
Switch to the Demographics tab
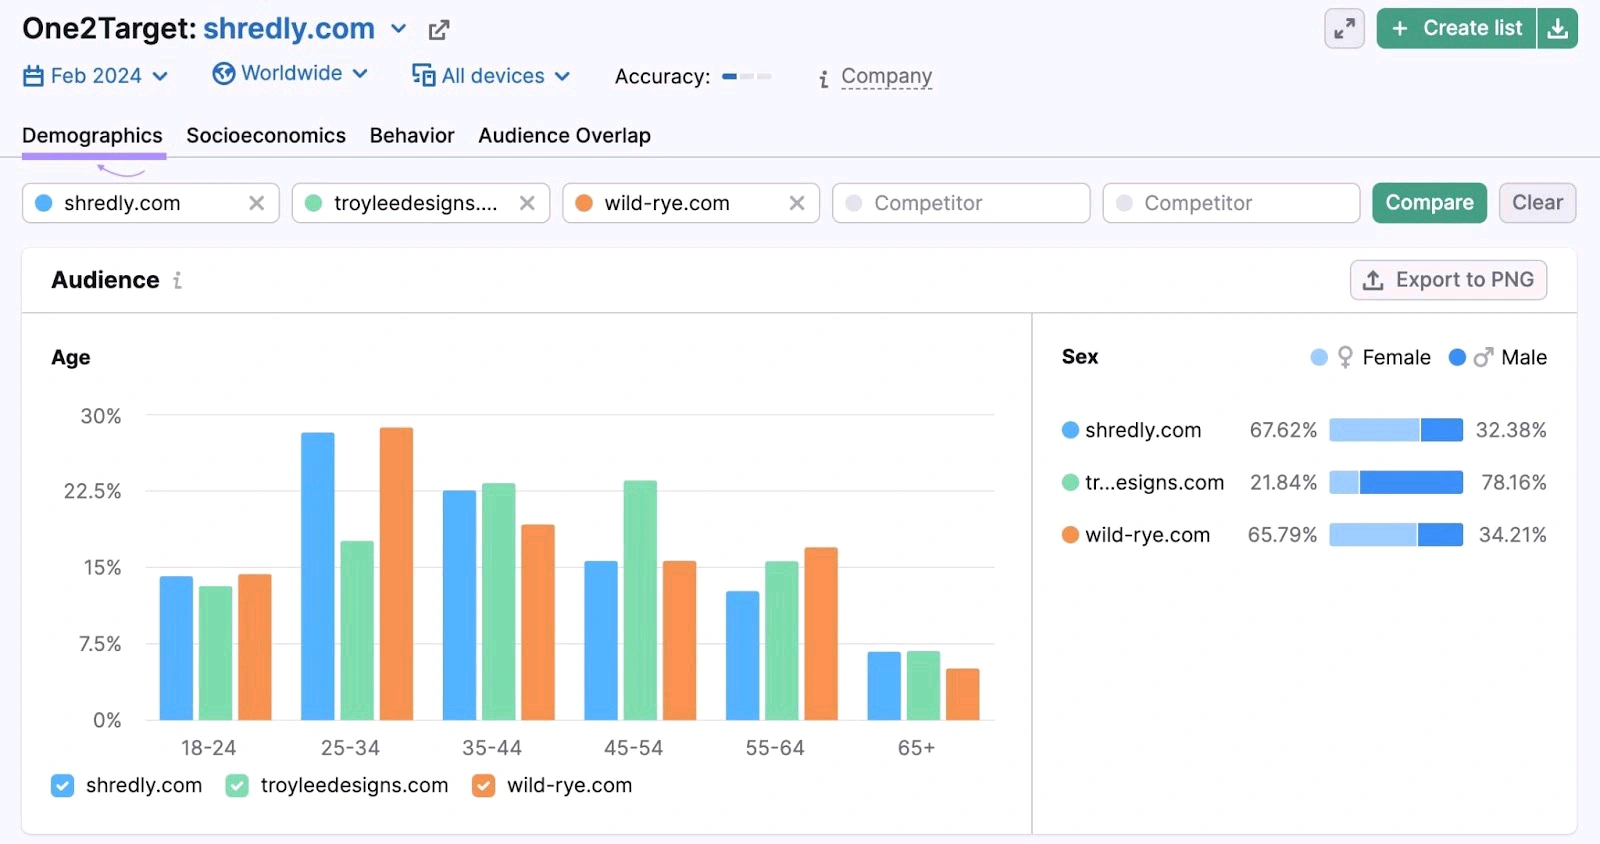tap(92, 135)
